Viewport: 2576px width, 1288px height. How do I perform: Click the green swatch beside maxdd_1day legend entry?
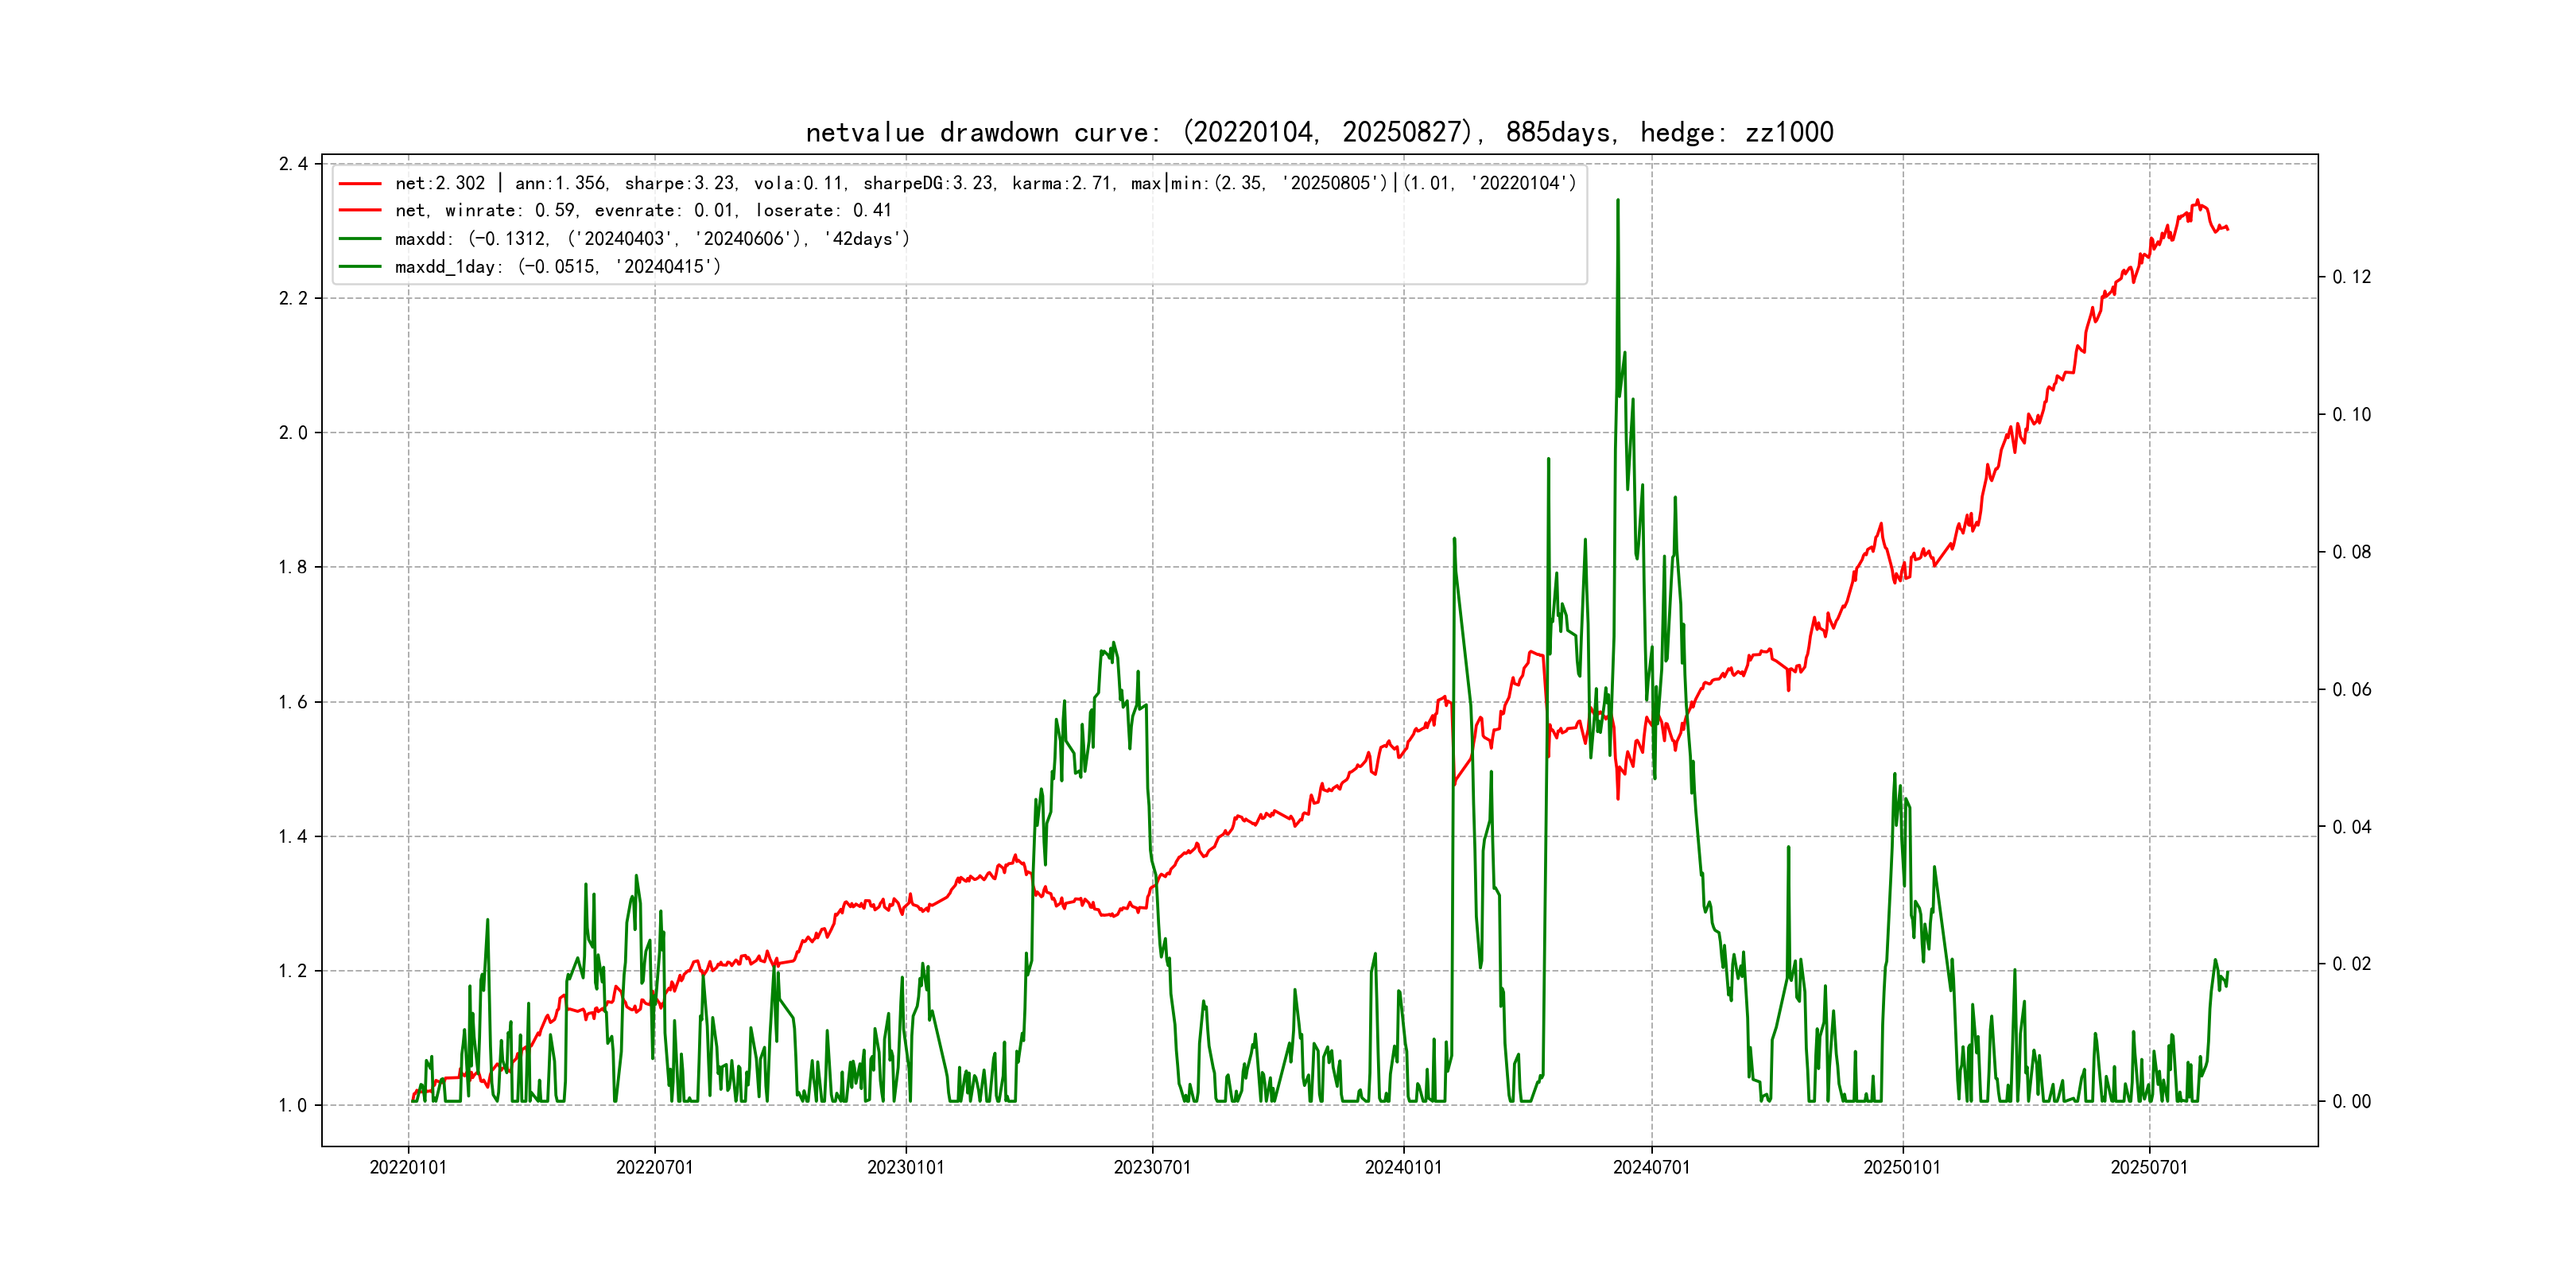click(x=360, y=267)
